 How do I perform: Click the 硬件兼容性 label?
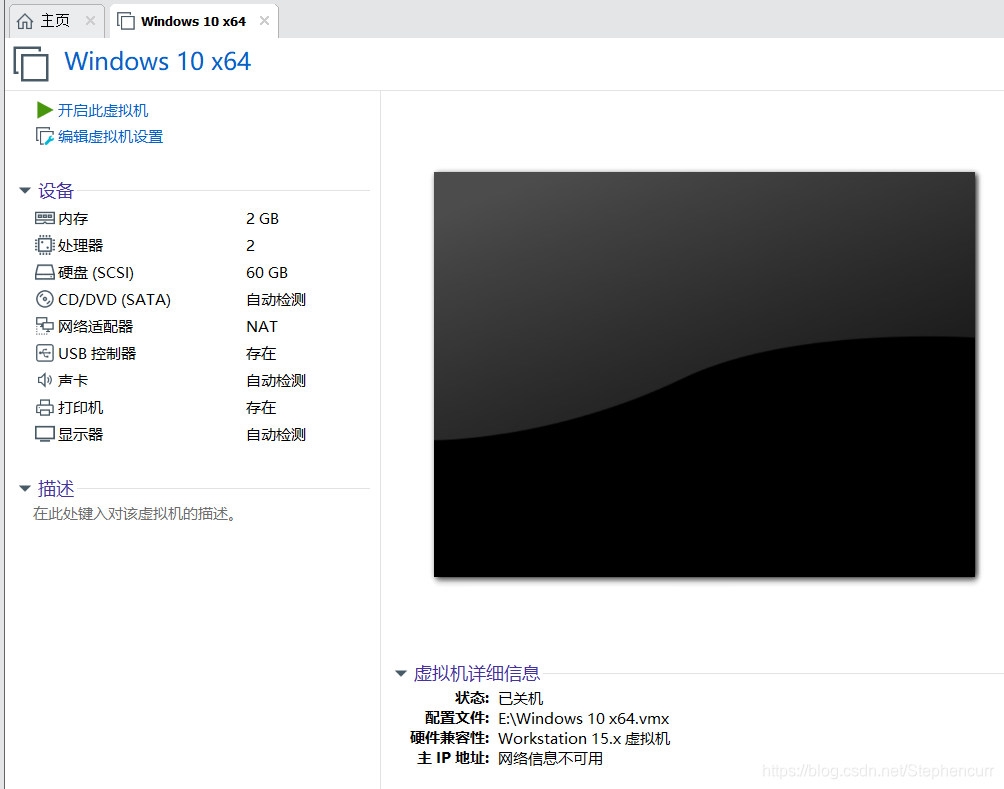pos(449,738)
